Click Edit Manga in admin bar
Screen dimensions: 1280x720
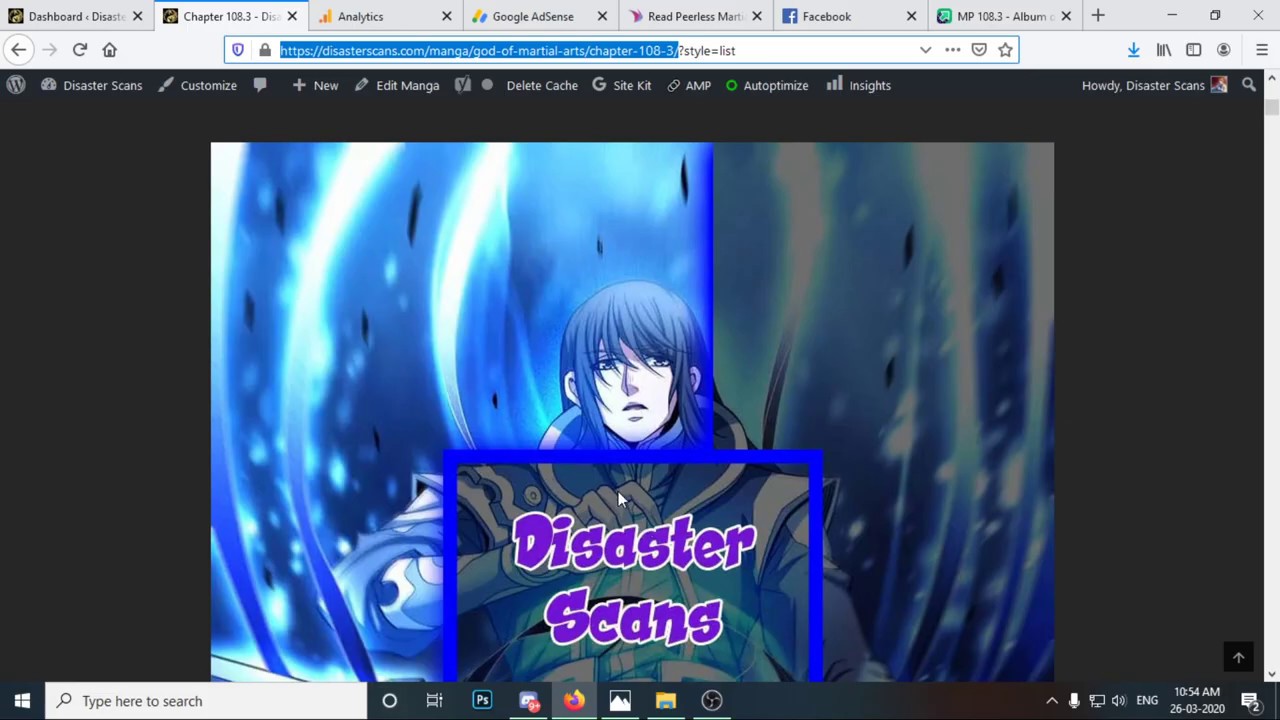396,85
